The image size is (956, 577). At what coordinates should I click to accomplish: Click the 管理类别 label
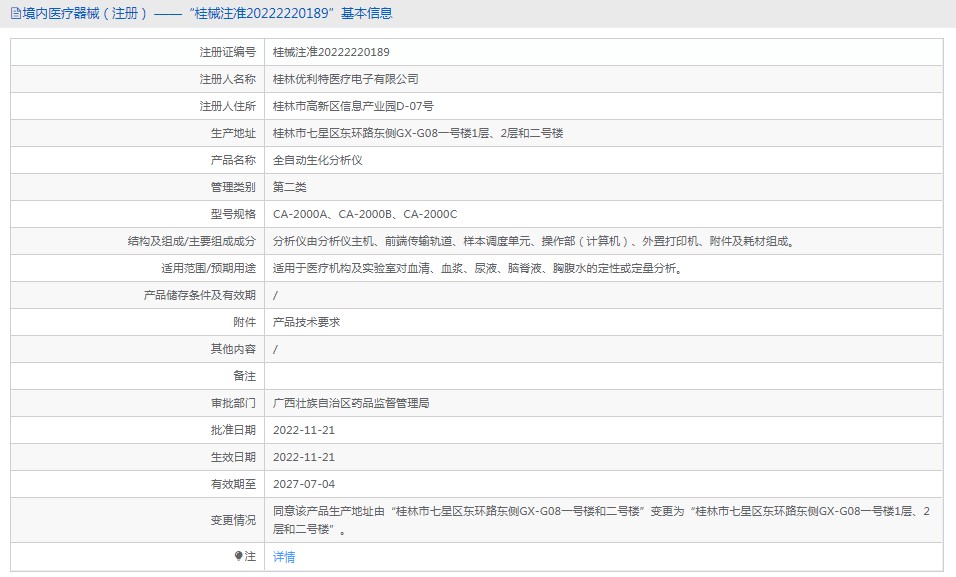(x=234, y=187)
